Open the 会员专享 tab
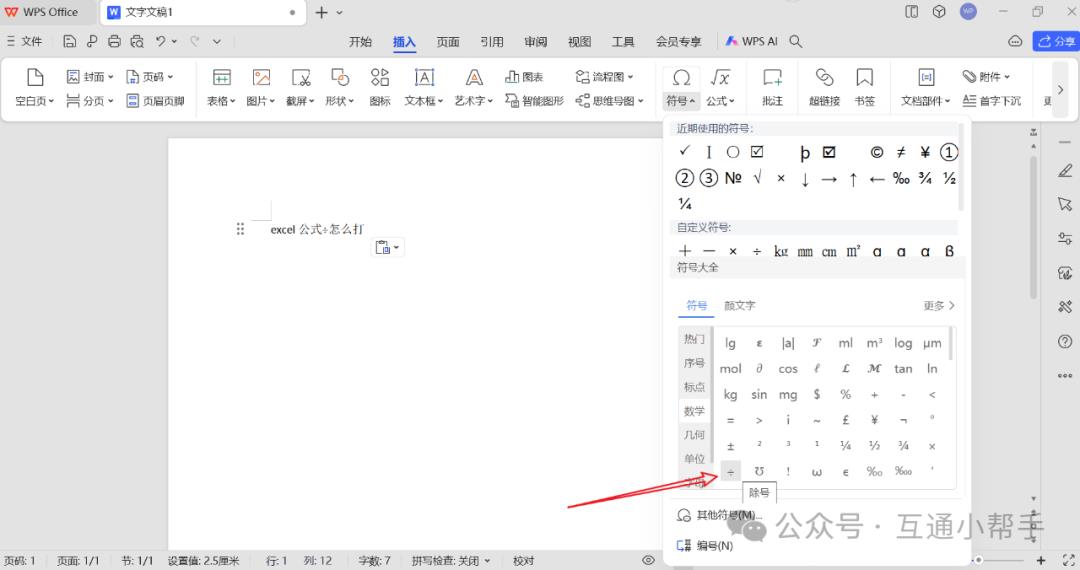Viewport: 1080px width, 570px height. pyautogui.click(x=678, y=41)
